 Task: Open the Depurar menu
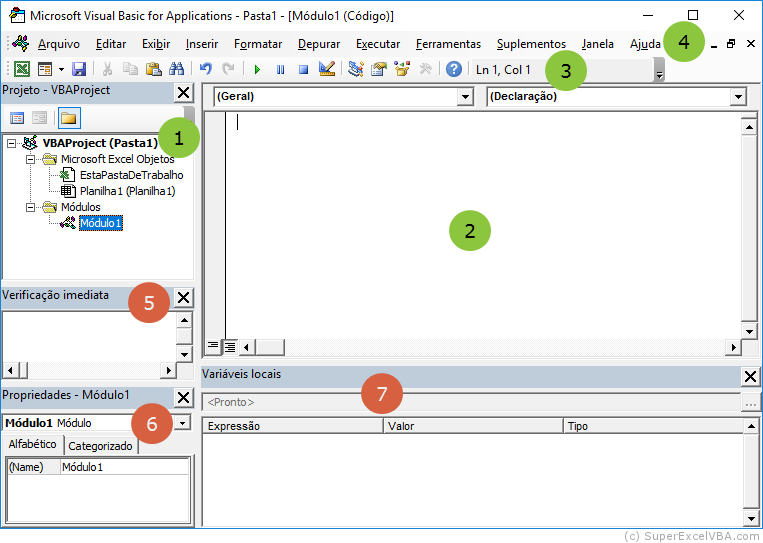click(x=319, y=44)
